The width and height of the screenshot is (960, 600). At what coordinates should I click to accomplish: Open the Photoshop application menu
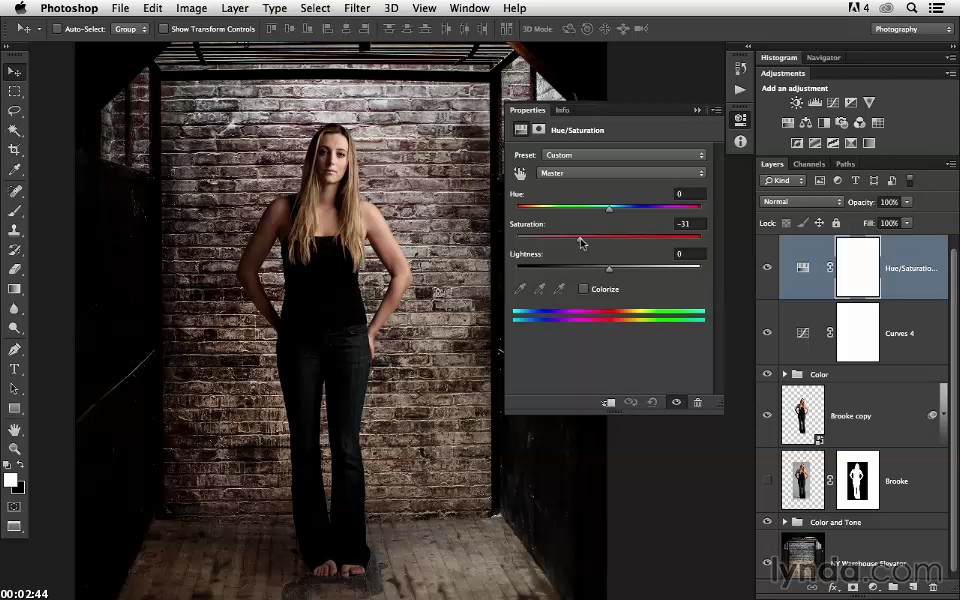(69, 8)
